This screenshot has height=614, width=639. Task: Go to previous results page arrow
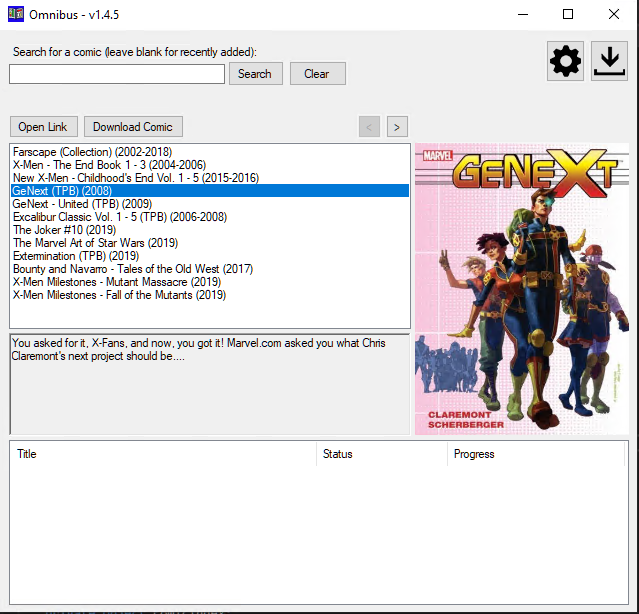click(x=369, y=127)
